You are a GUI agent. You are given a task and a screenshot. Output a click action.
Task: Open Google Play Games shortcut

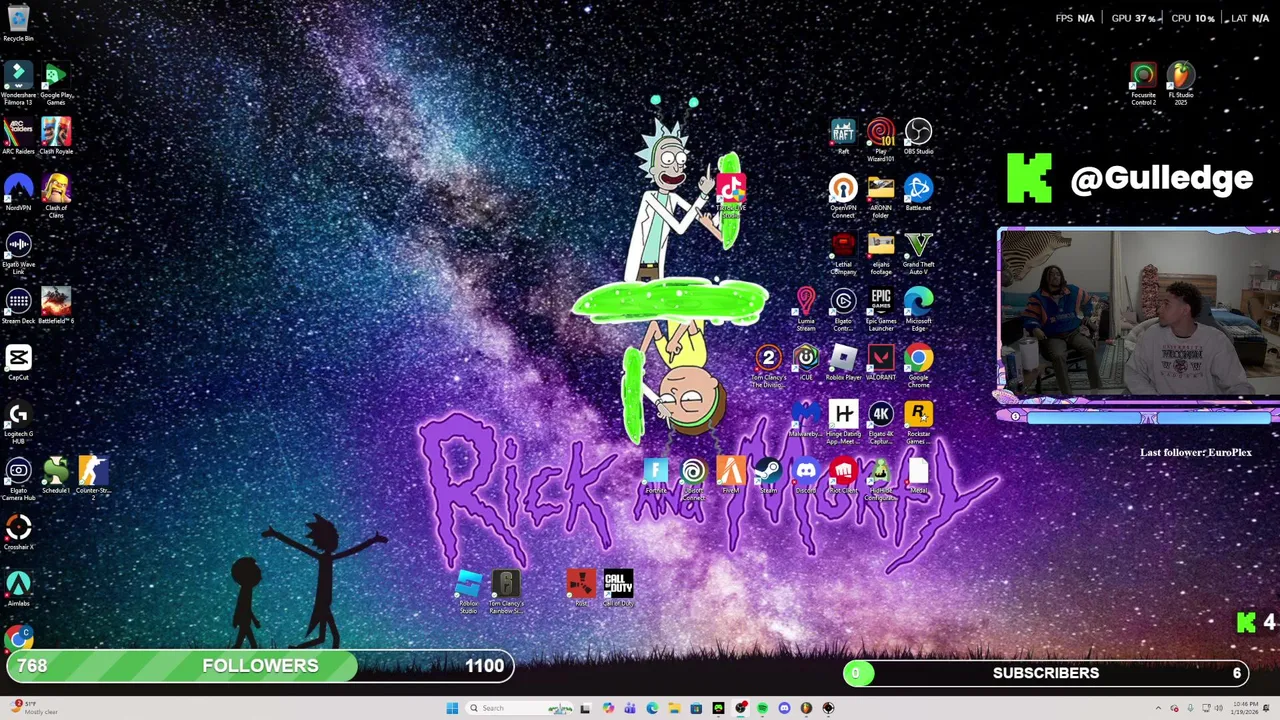tap(56, 85)
